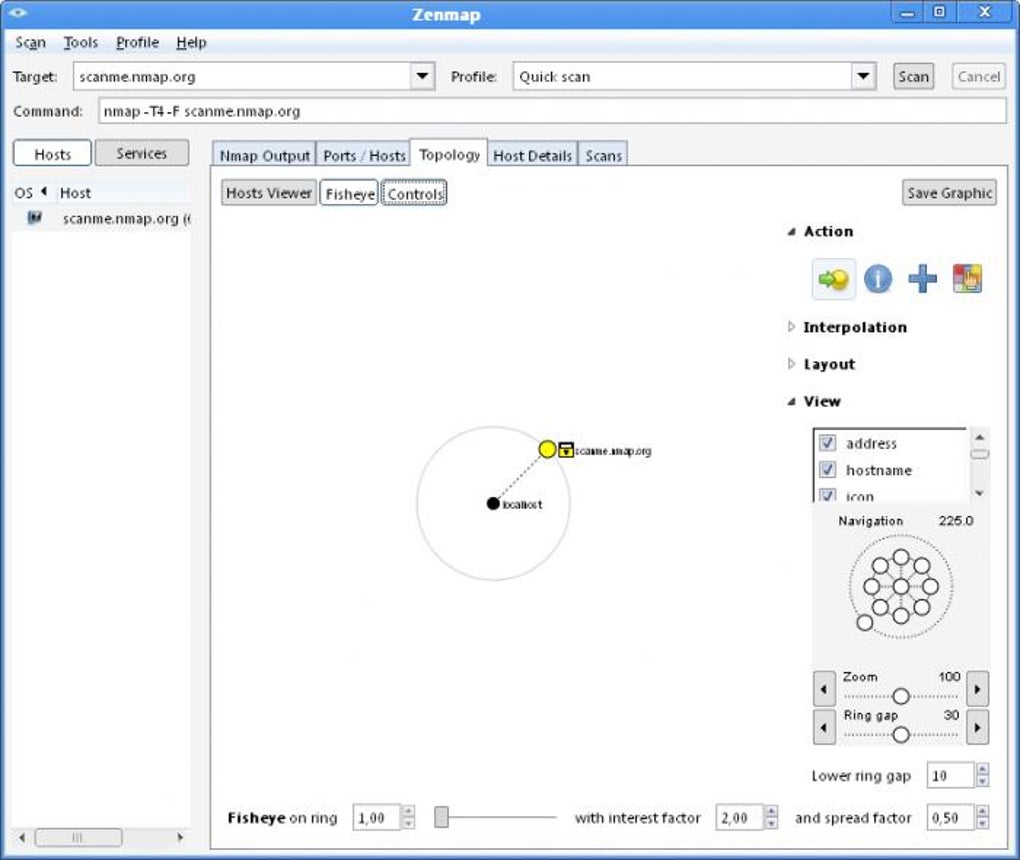This screenshot has height=860, width=1020.
Task: Click the black localhost node
Action: point(493,504)
